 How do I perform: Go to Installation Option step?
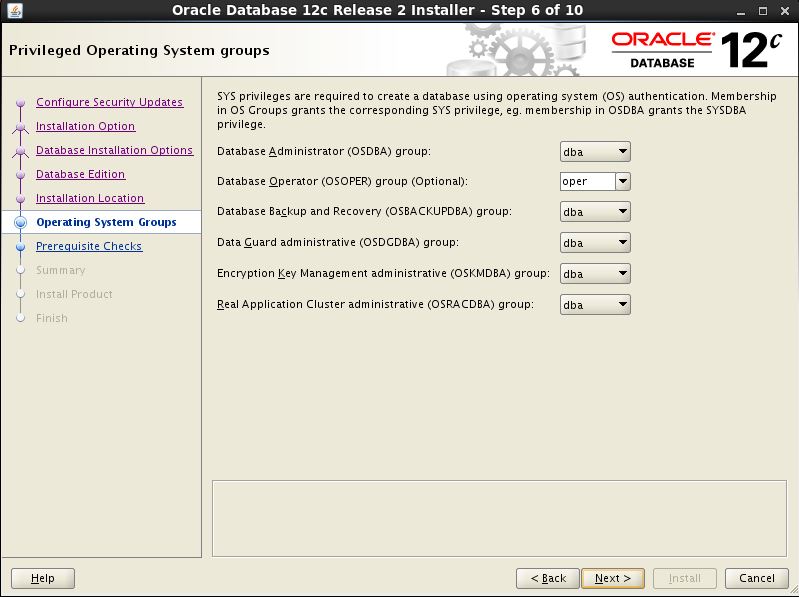click(x=85, y=126)
